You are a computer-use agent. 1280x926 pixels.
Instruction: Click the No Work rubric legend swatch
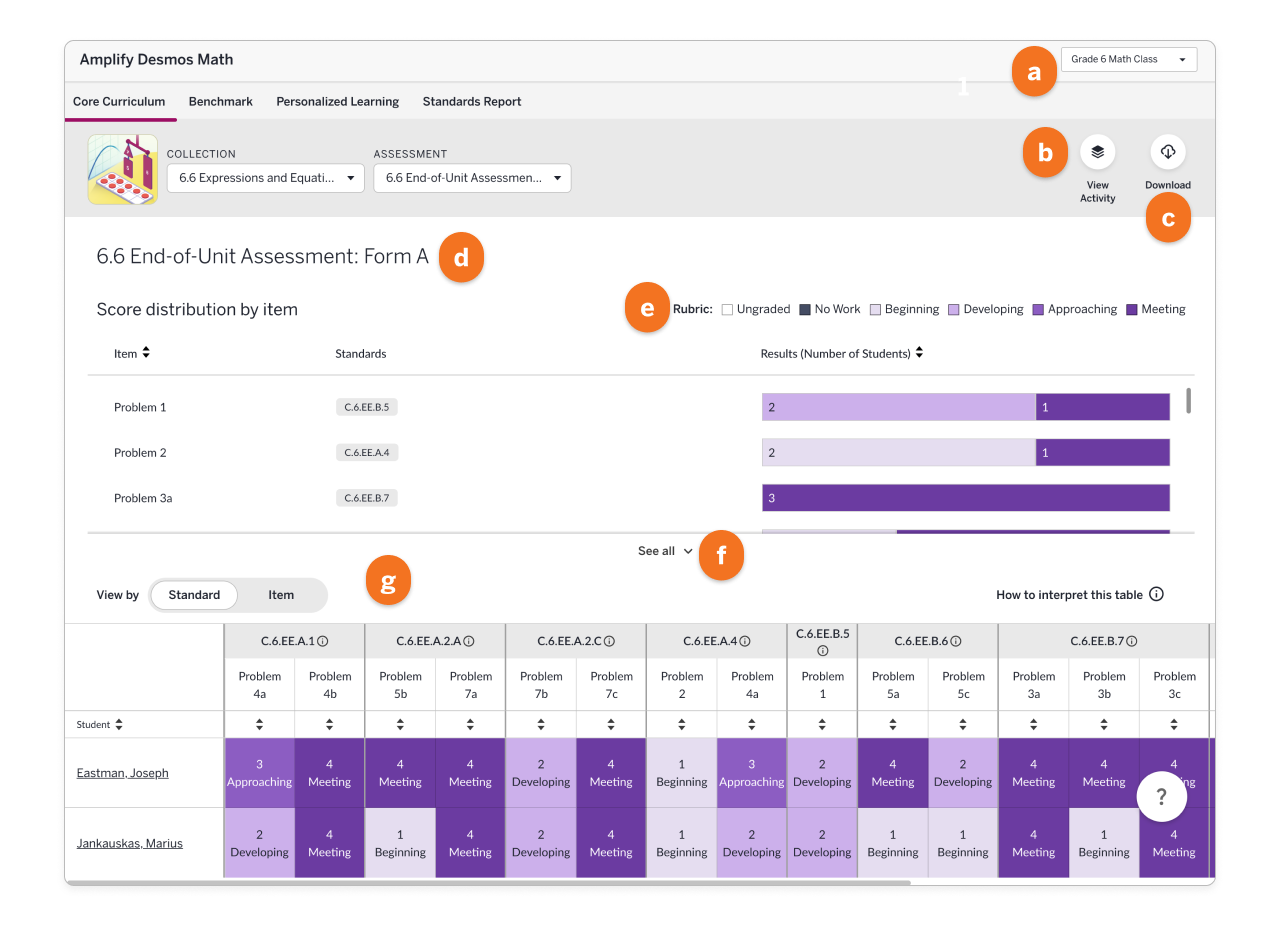pyautogui.click(x=805, y=310)
